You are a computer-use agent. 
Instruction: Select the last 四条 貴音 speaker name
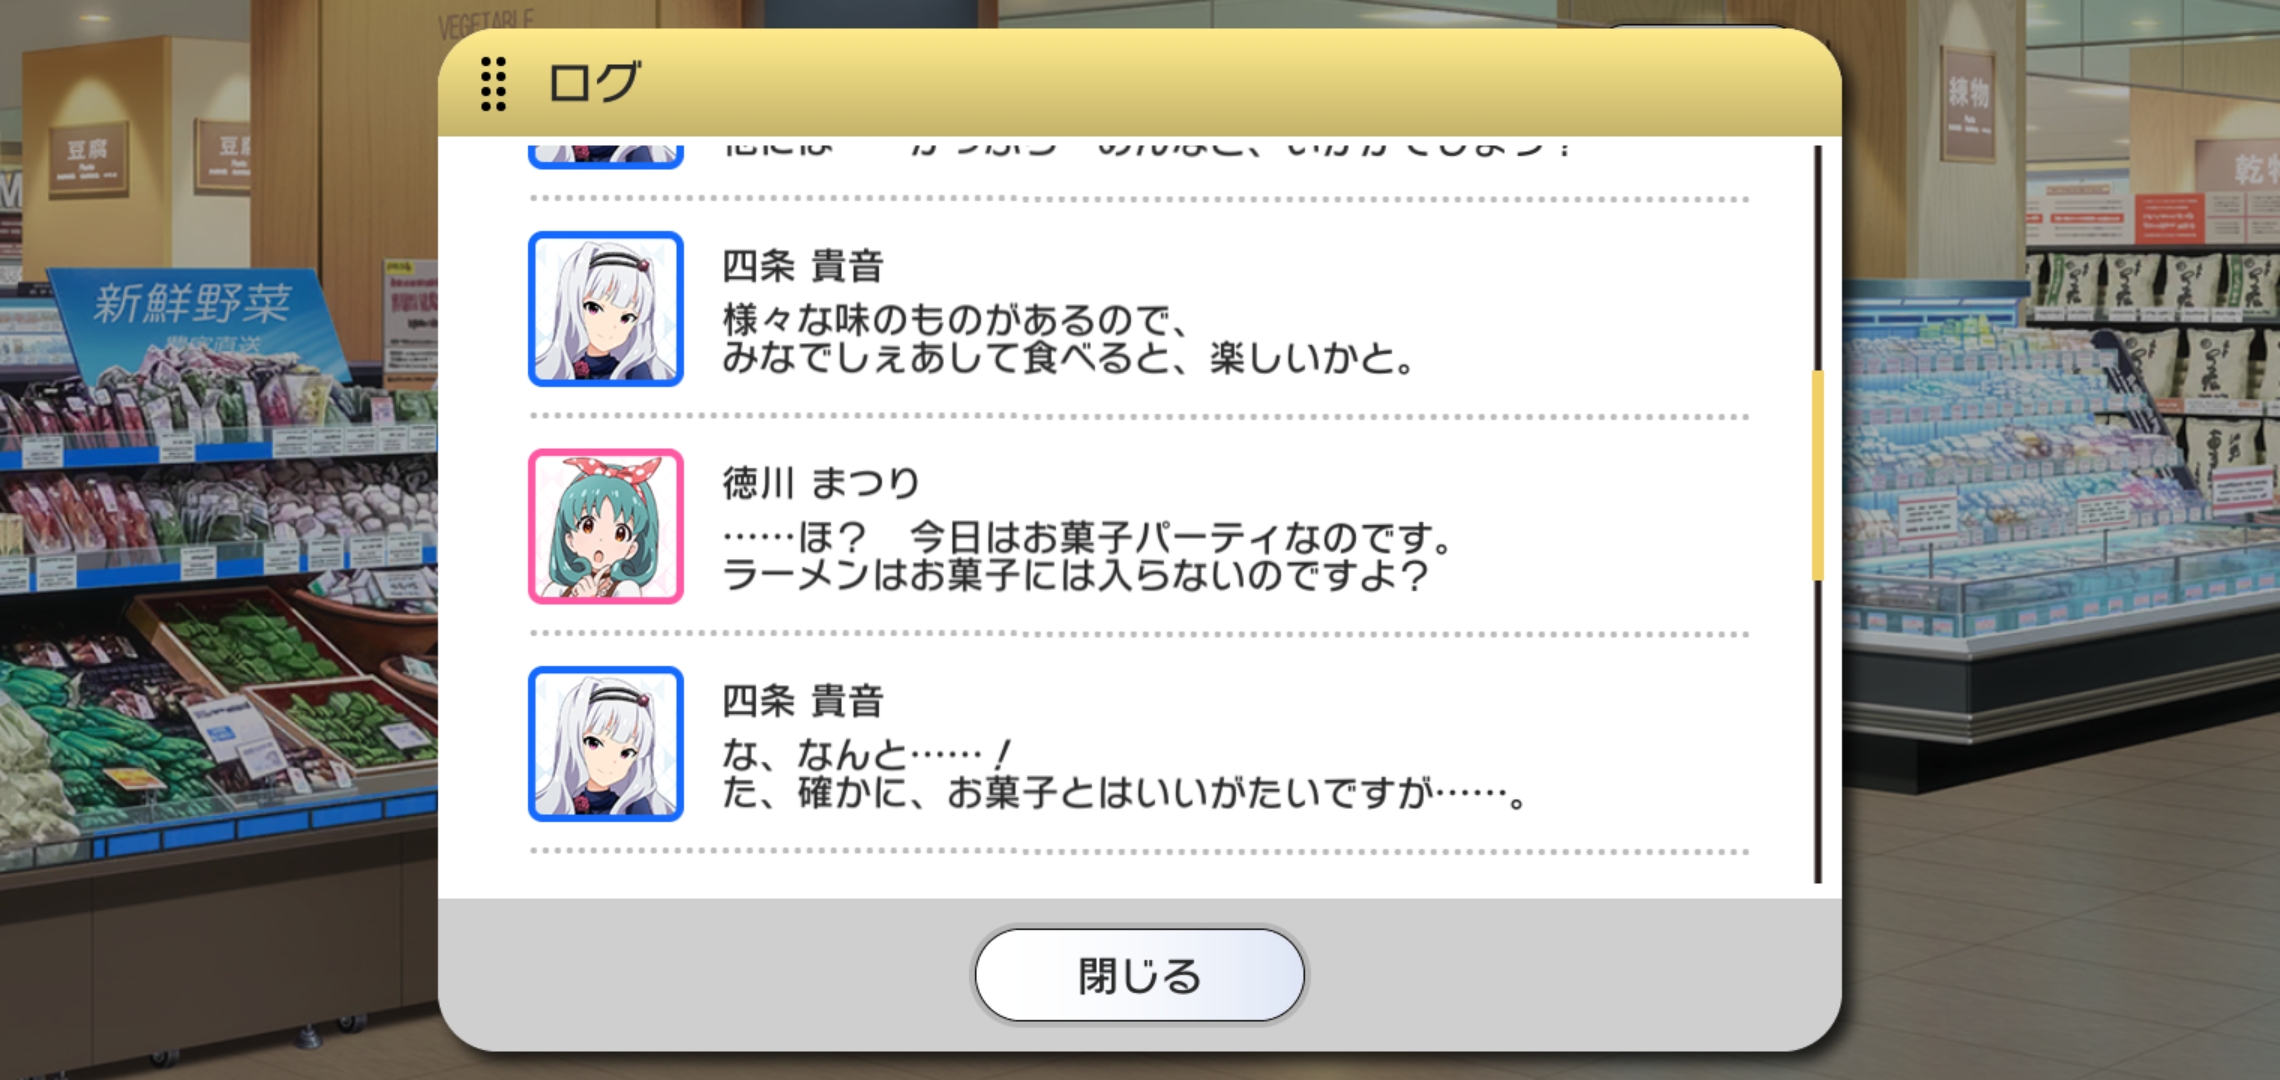coord(803,701)
